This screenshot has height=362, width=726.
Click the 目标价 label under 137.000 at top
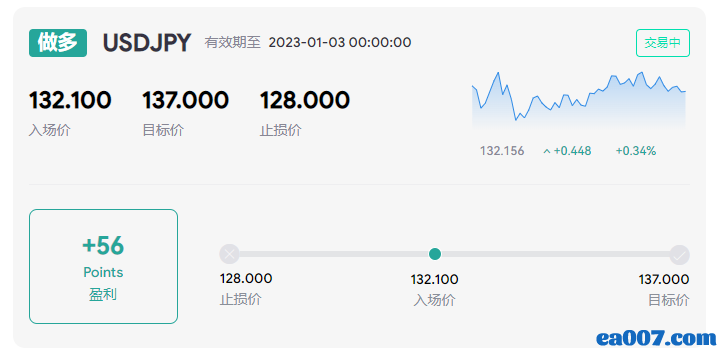(163, 130)
